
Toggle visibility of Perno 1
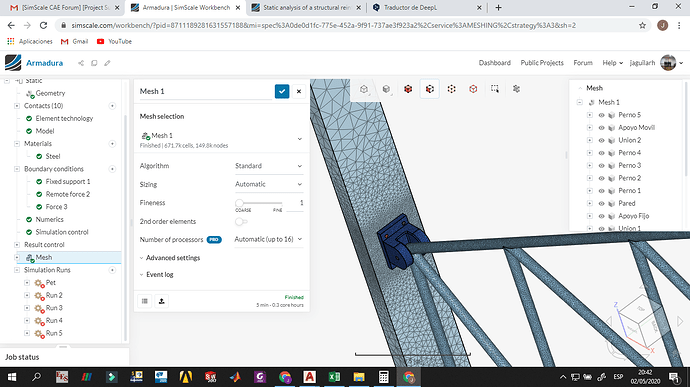(601, 191)
